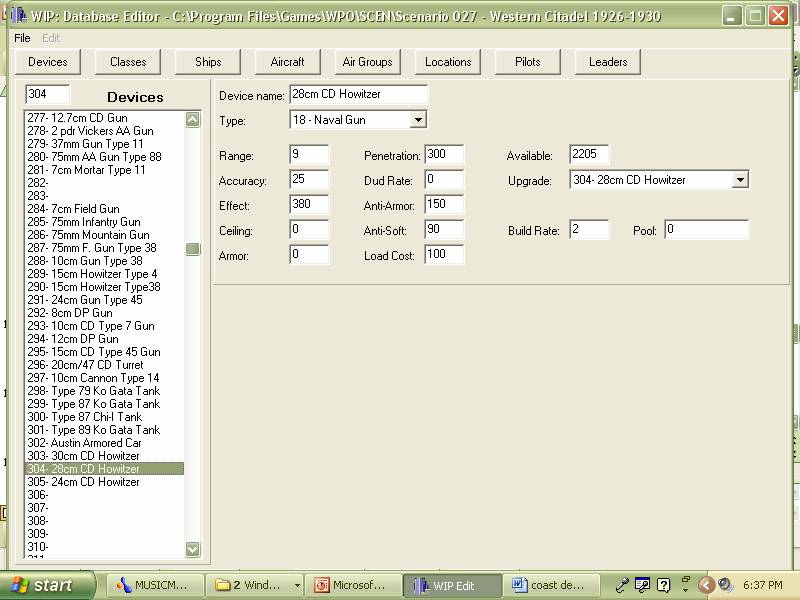The image size is (800, 600).
Task: Click the Device name input field
Action: [358, 94]
